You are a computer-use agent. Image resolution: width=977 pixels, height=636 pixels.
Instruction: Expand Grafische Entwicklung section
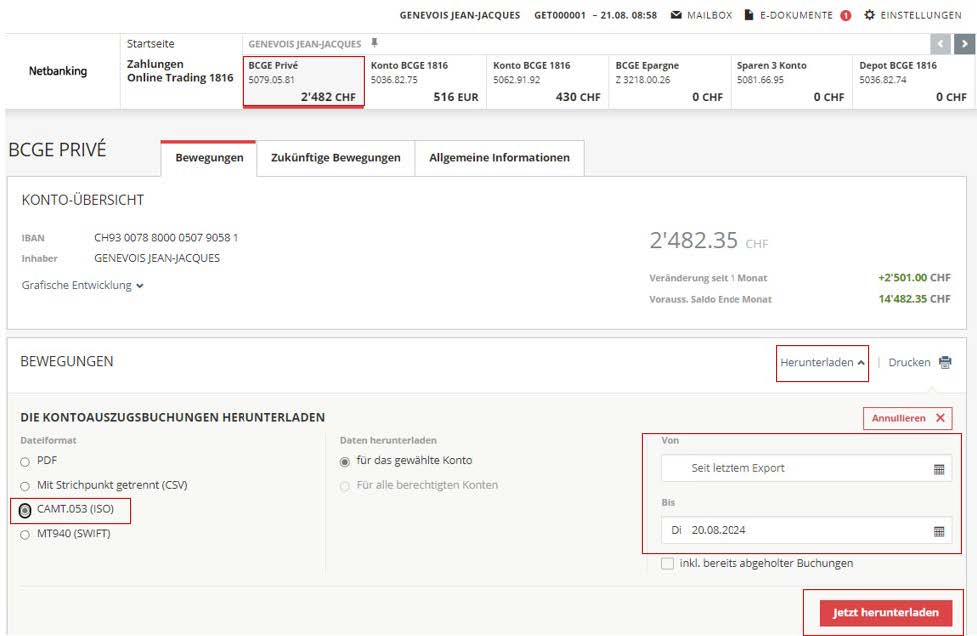pyautogui.click(x=82, y=285)
